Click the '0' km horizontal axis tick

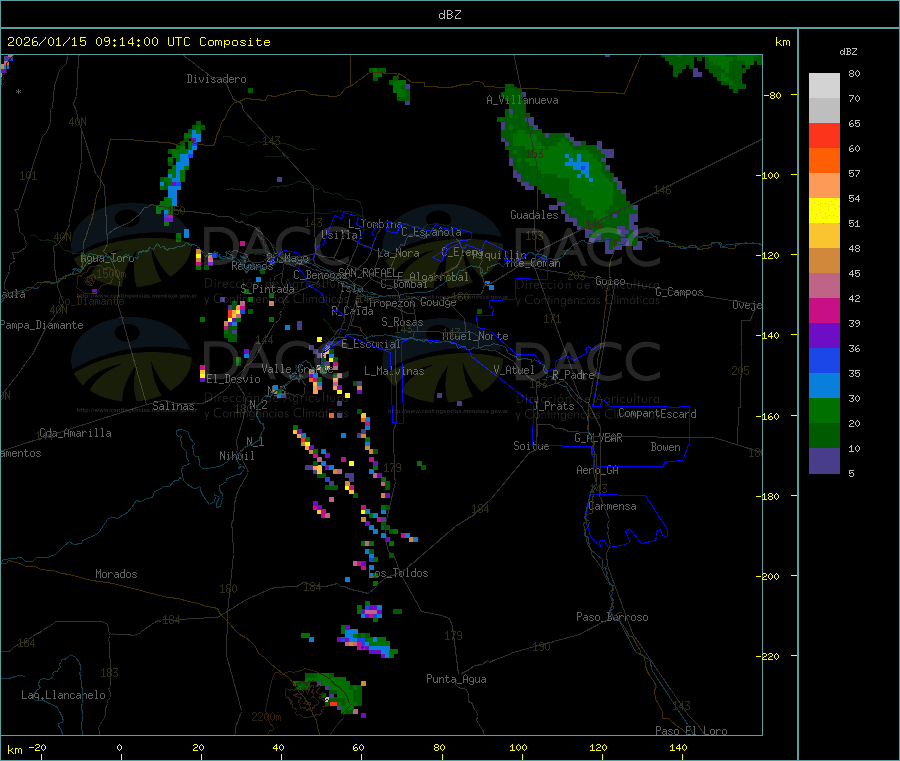tap(119, 747)
